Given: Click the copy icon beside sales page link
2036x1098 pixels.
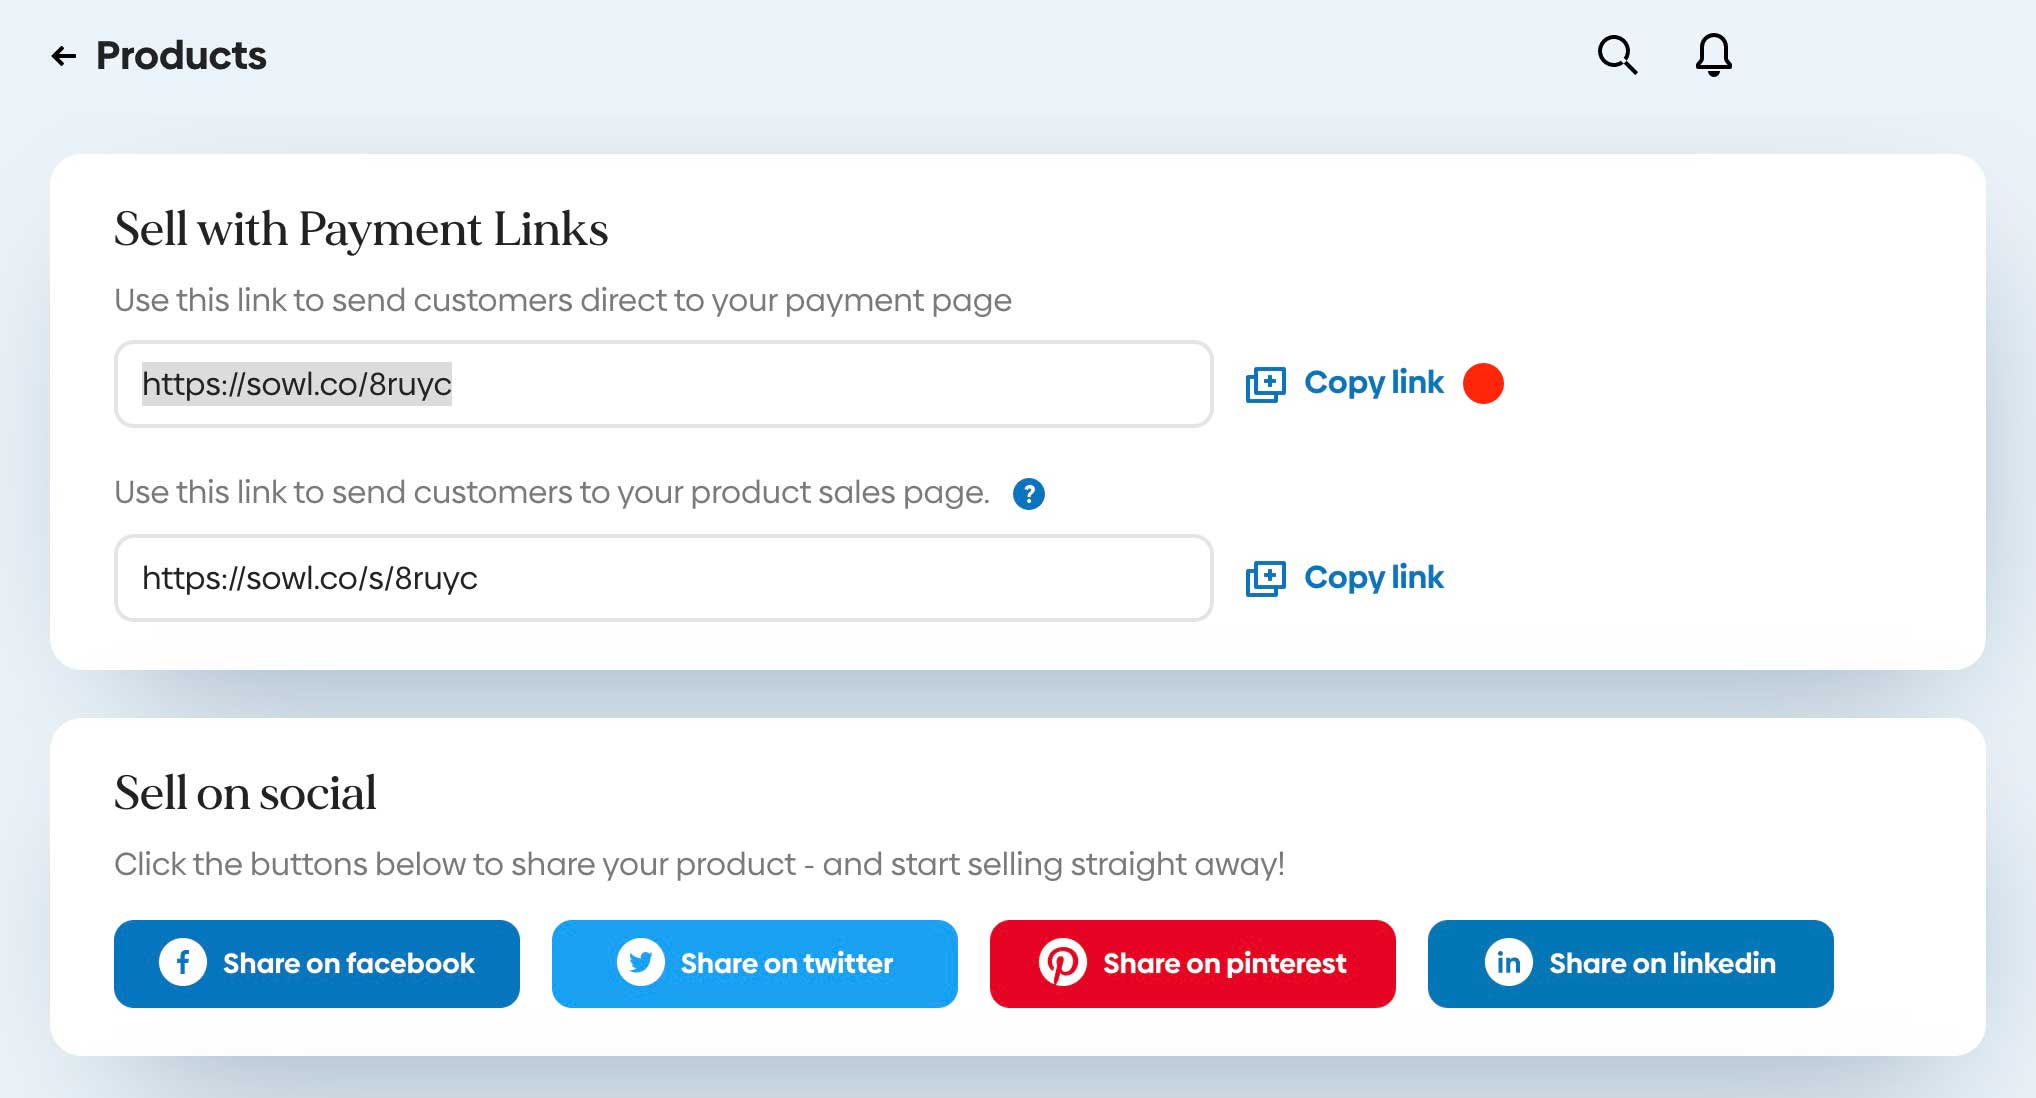Looking at the screenshot, I should coord(1265,578).
